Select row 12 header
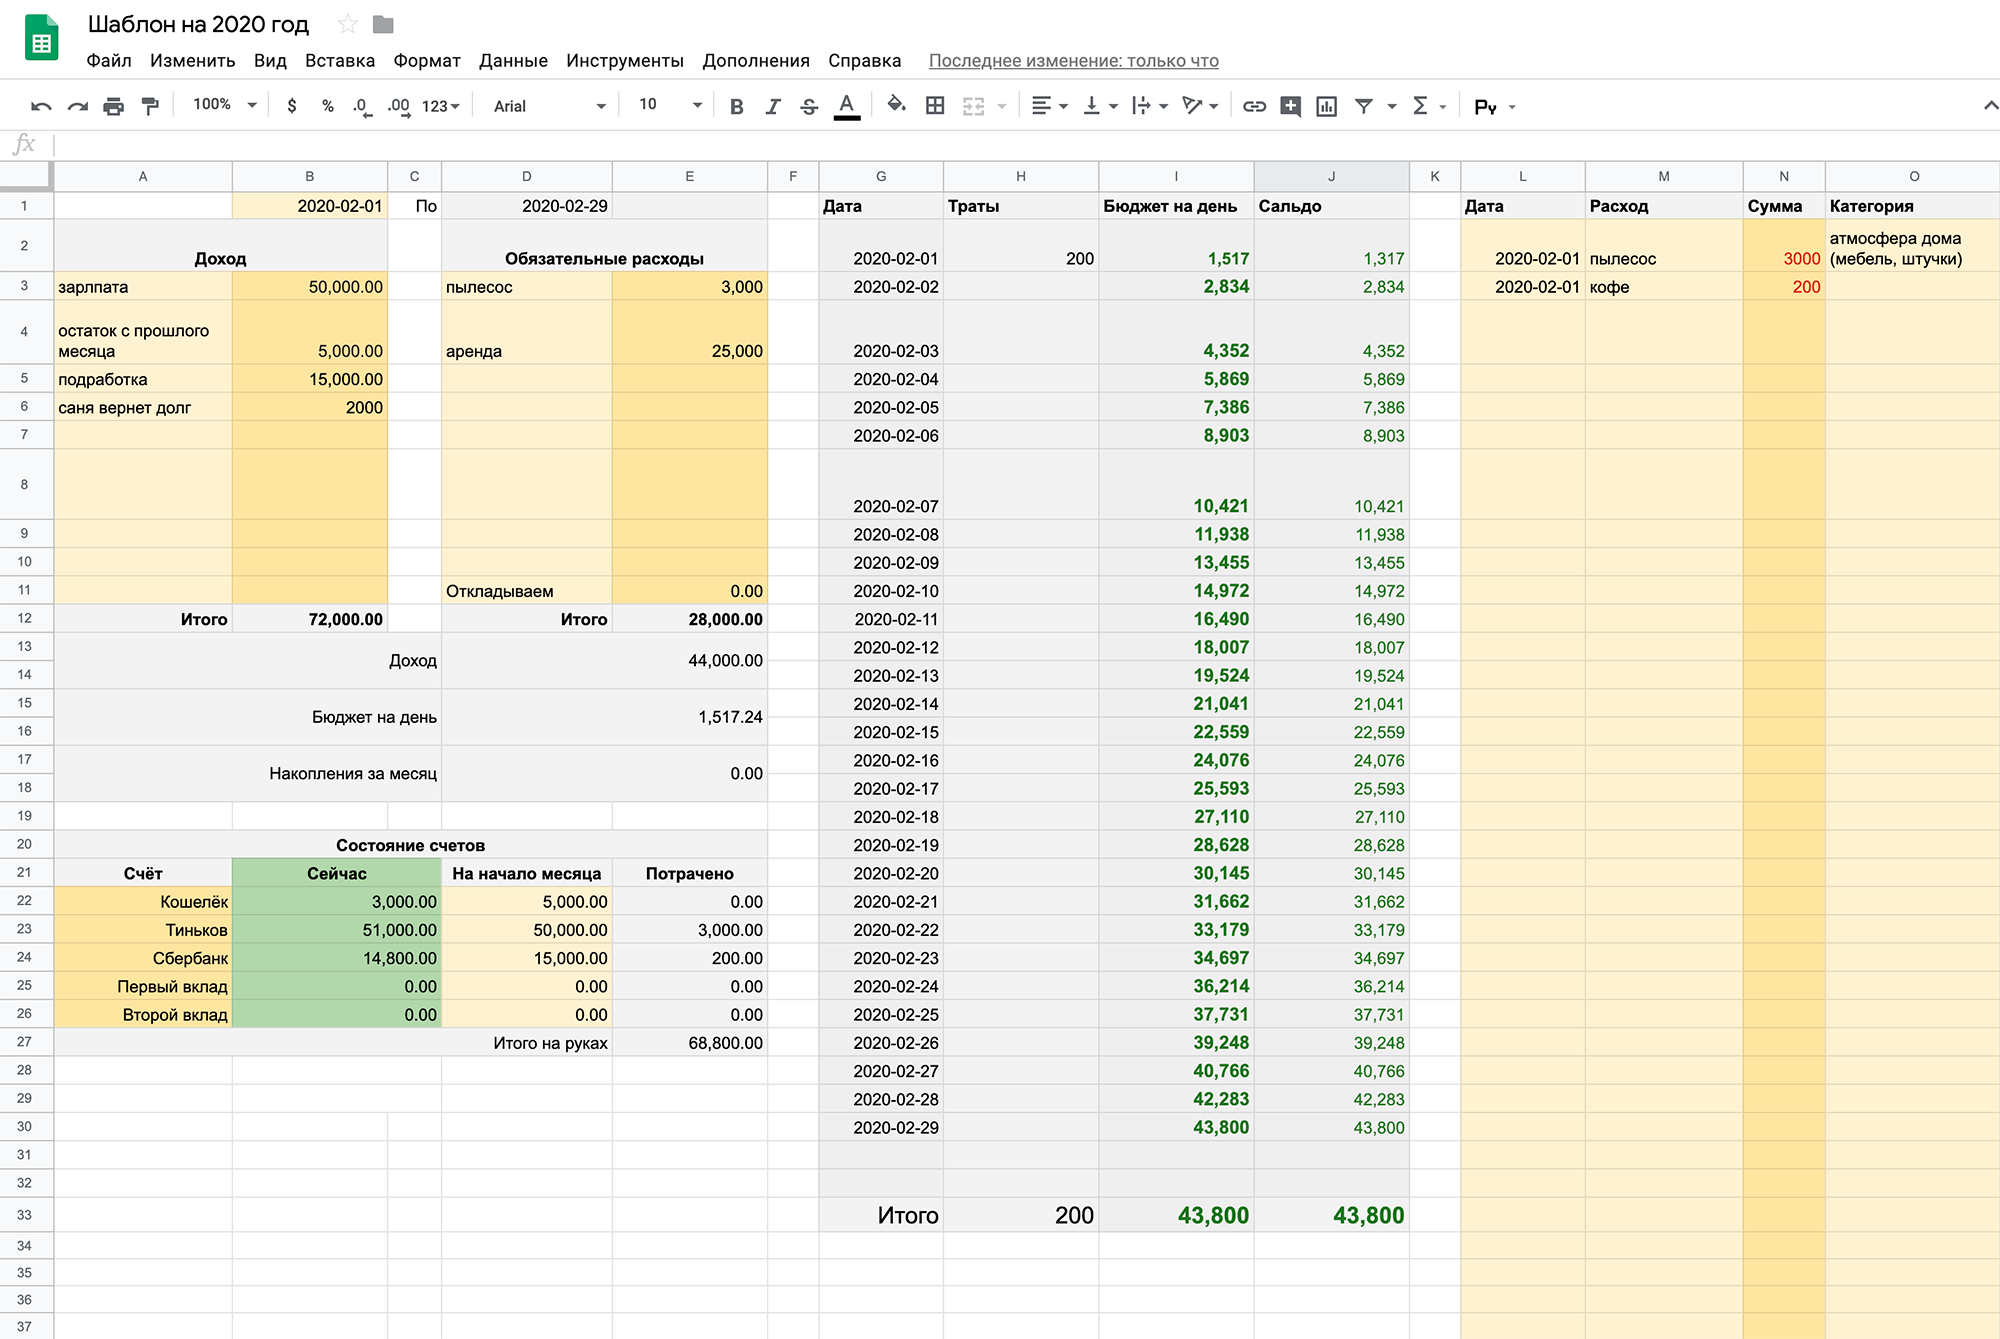Screen dimensions: 2000x1339 coord(25,618)
